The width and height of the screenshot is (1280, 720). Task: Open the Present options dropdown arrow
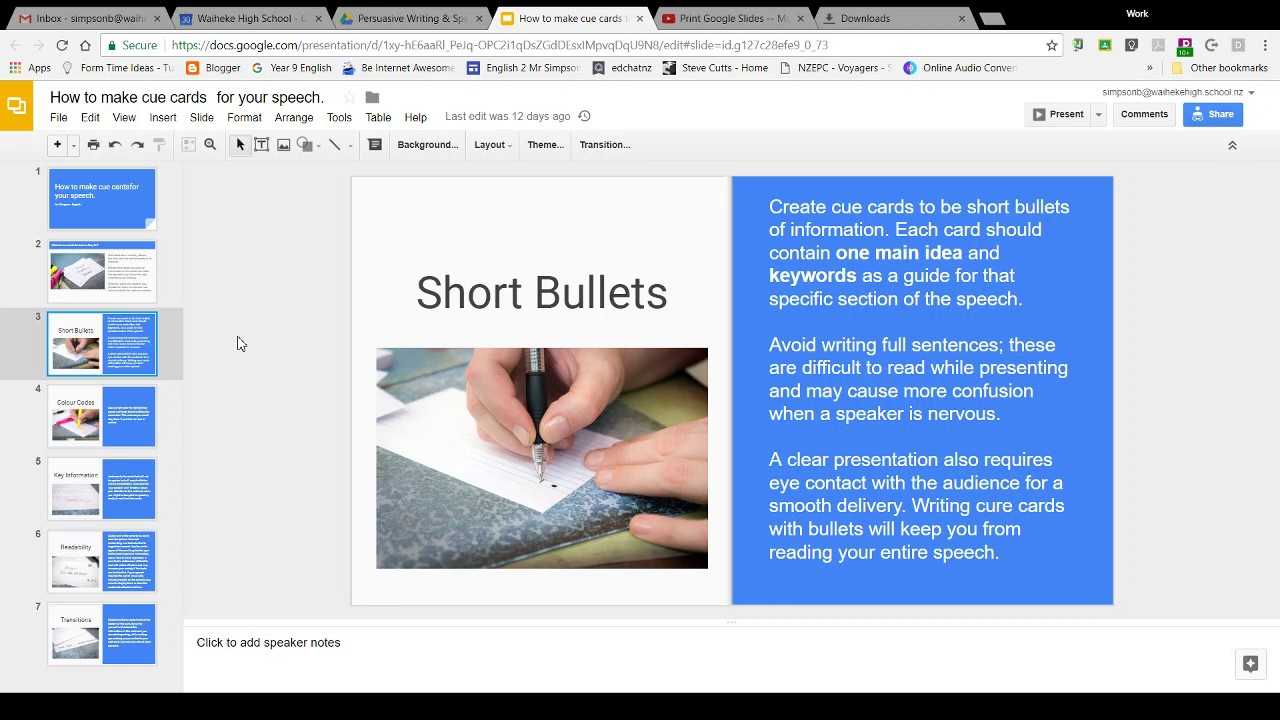tap(1097, 114)
